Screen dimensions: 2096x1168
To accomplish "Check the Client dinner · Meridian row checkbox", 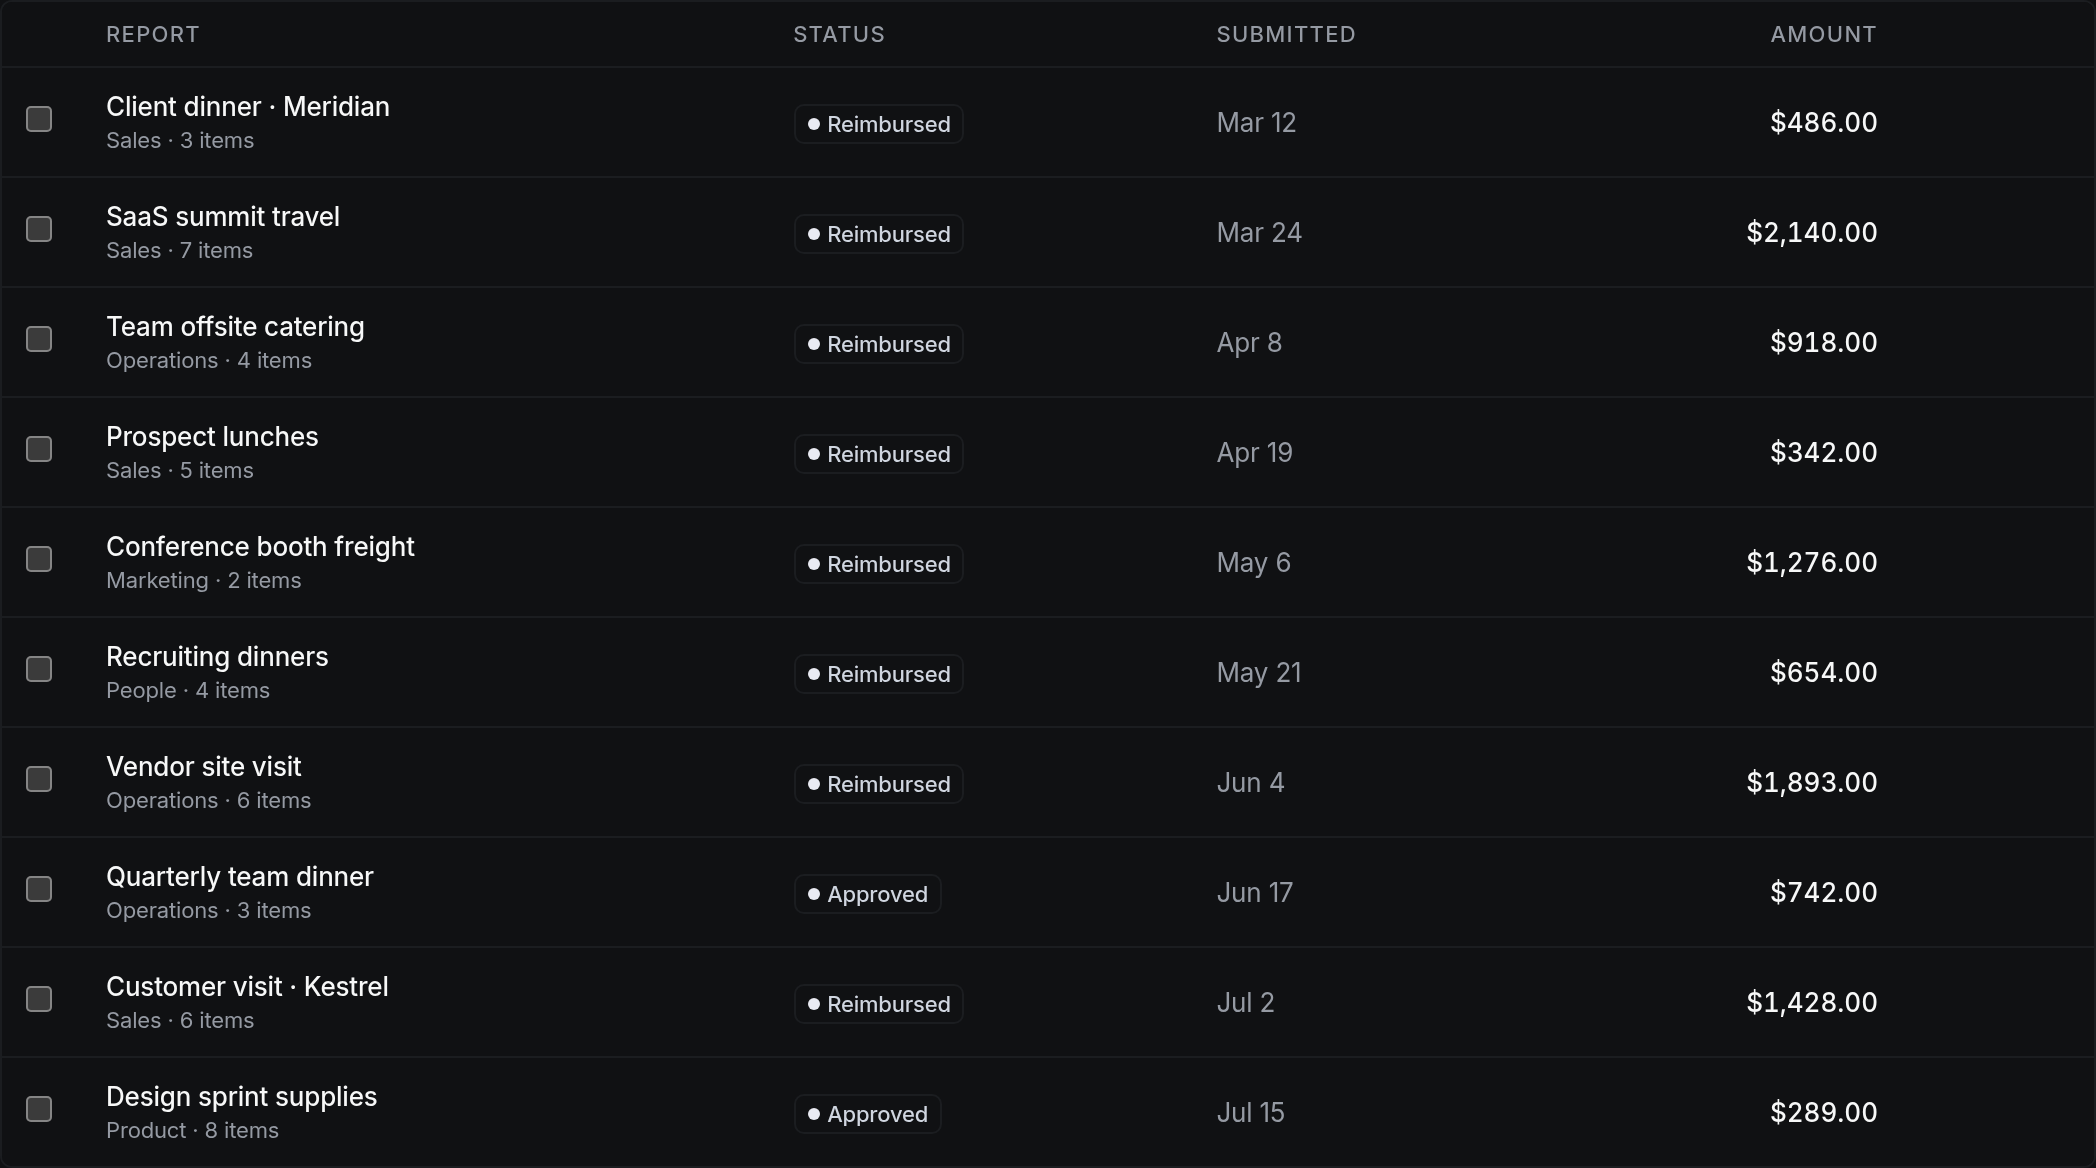I will click(x=39, y=119).
